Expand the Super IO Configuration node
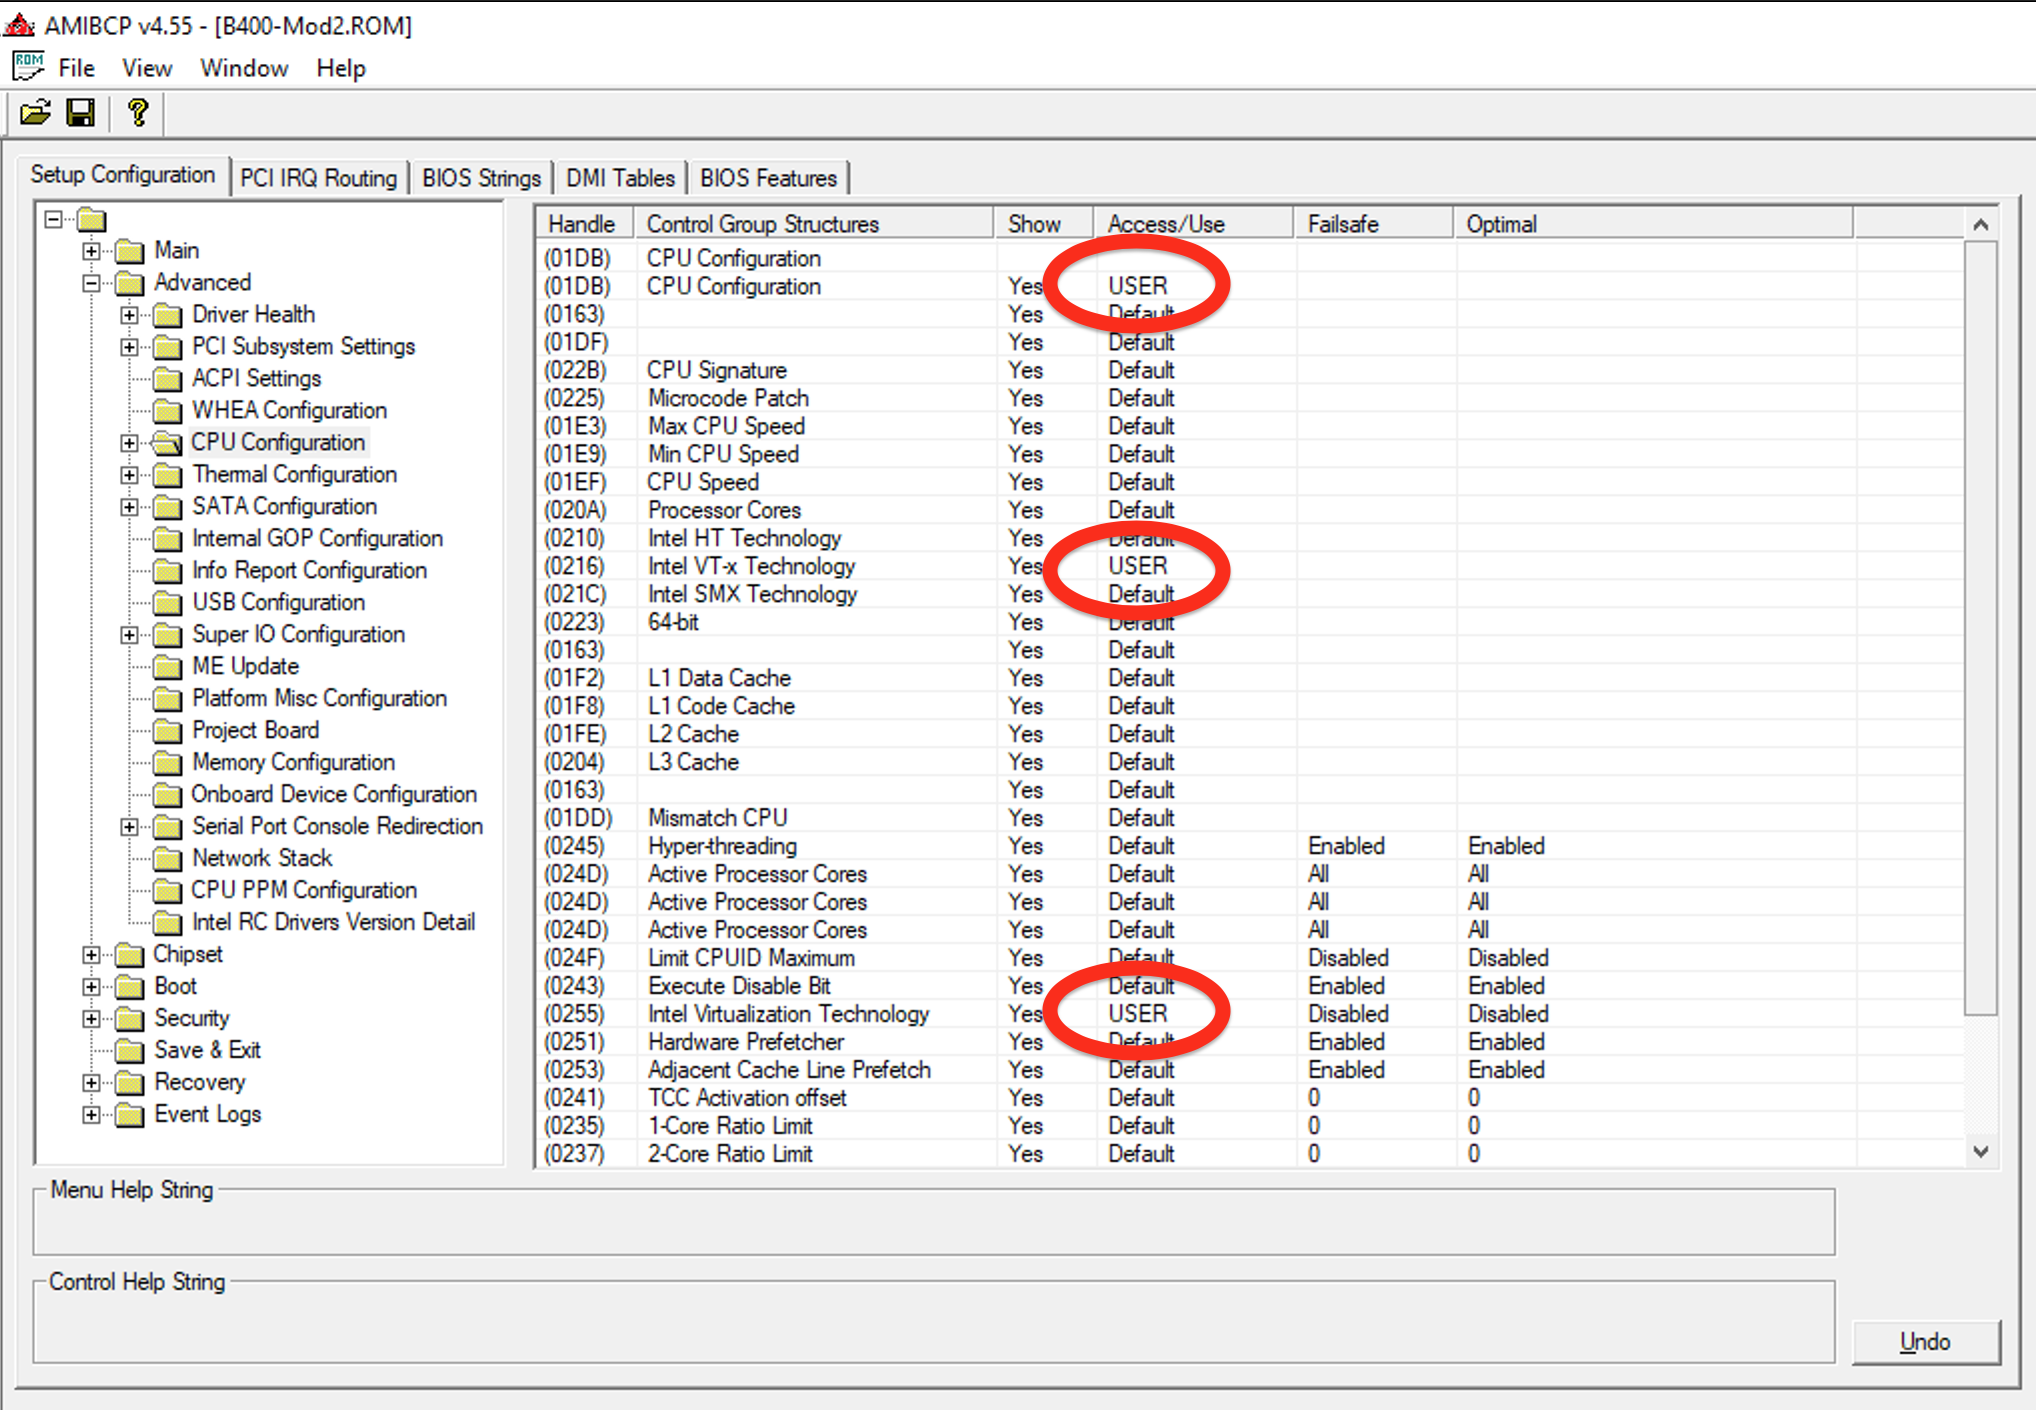This screenshot has width=2036, height=1410. [130, 635]
